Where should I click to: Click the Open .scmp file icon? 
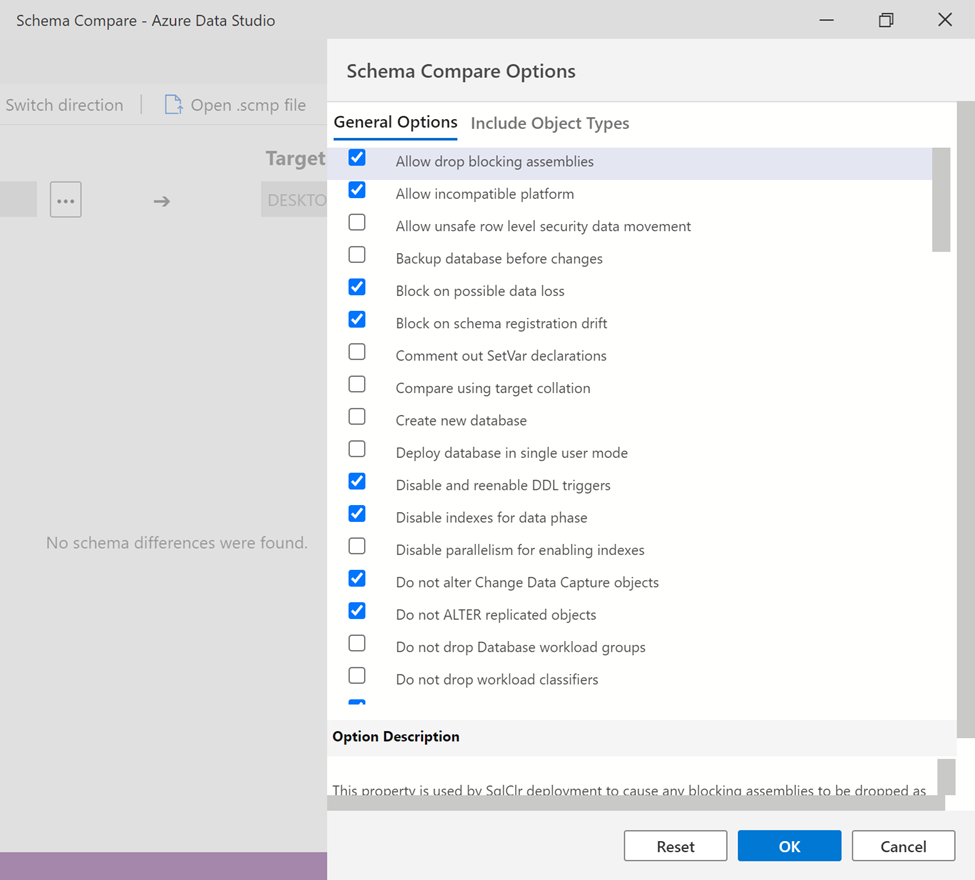click(173, 105)
